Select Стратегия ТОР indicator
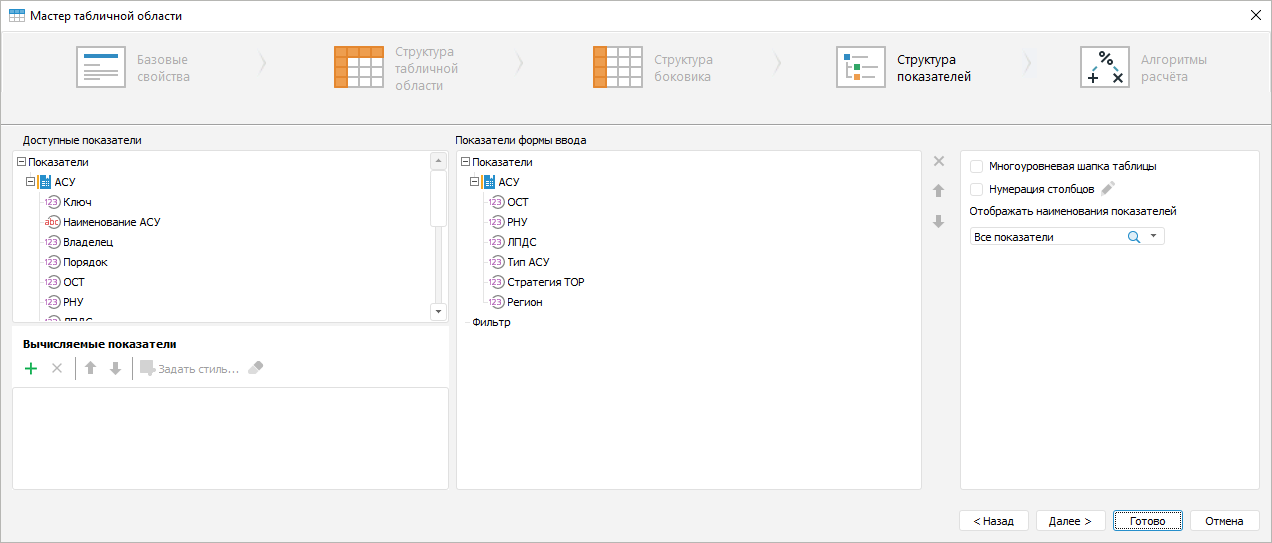1272x543 pixels. (x=546, y=282)
